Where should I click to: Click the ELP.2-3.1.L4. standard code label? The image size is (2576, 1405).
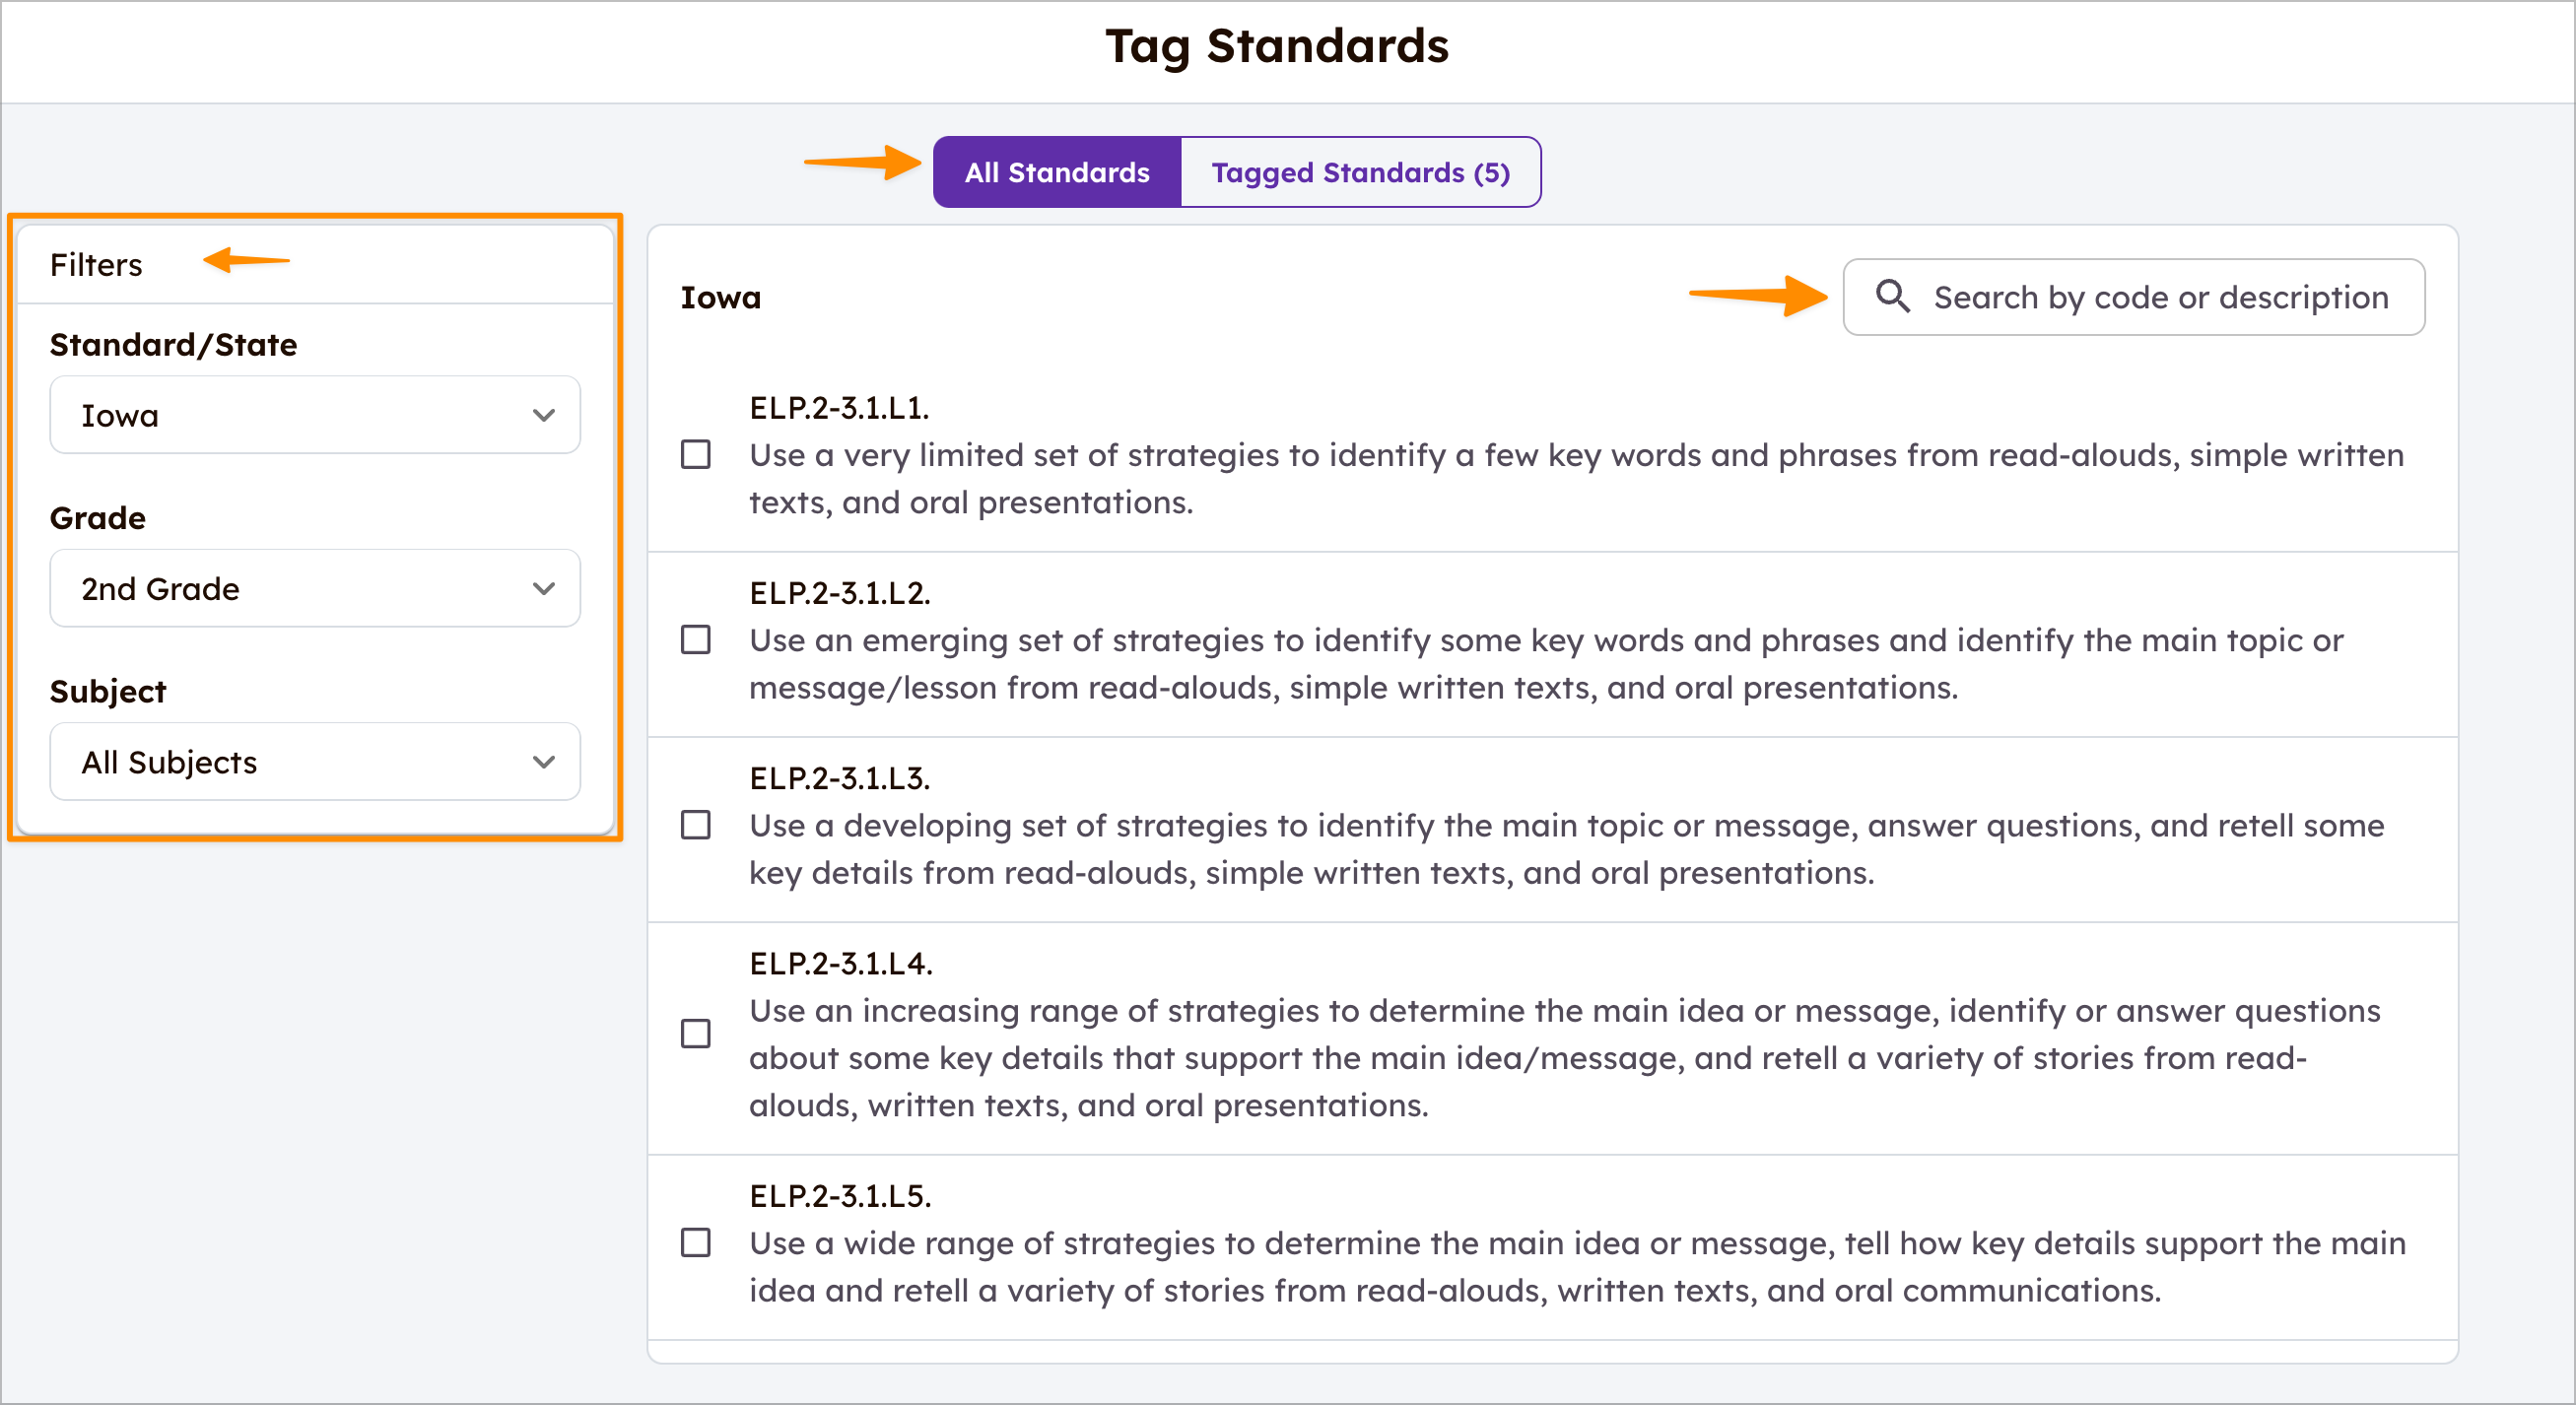click(840, 963)
